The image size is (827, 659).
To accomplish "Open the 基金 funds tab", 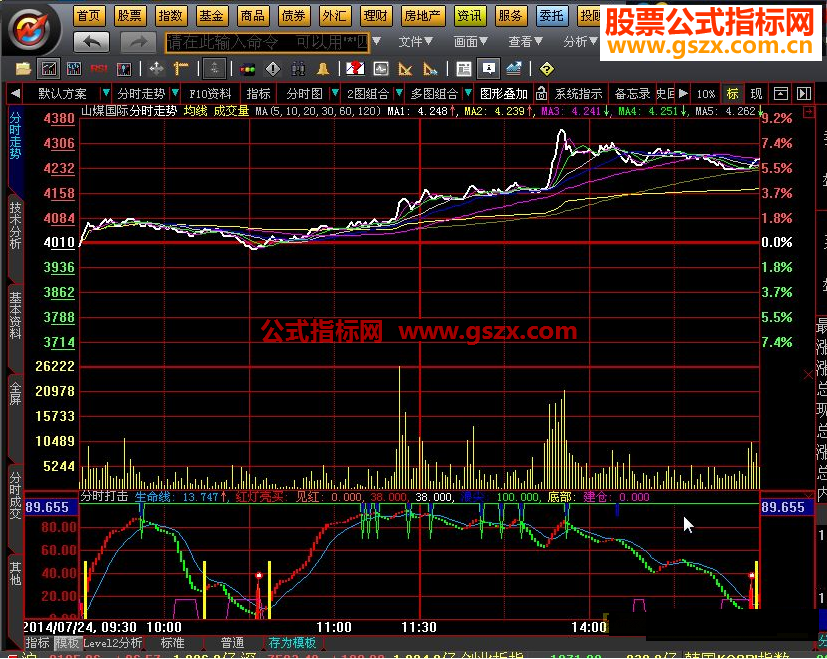I will click(x=211, y=16).
